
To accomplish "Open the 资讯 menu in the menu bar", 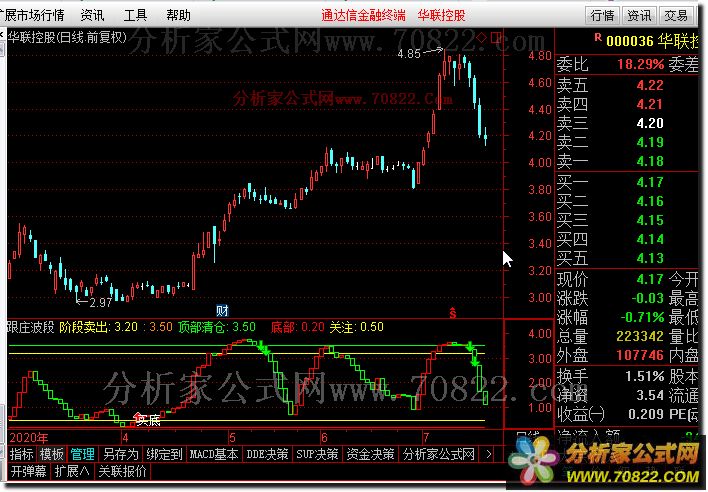I will point(92,15).
